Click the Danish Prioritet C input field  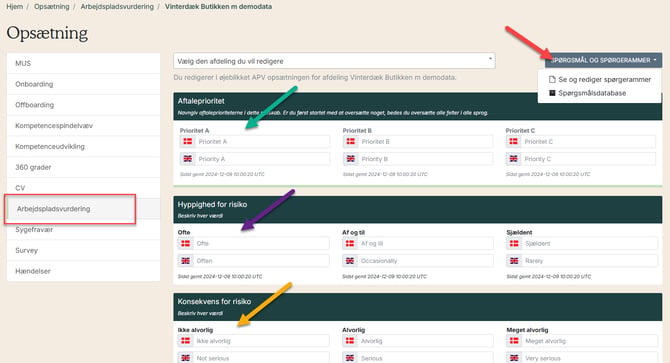[x=588, y=141]
